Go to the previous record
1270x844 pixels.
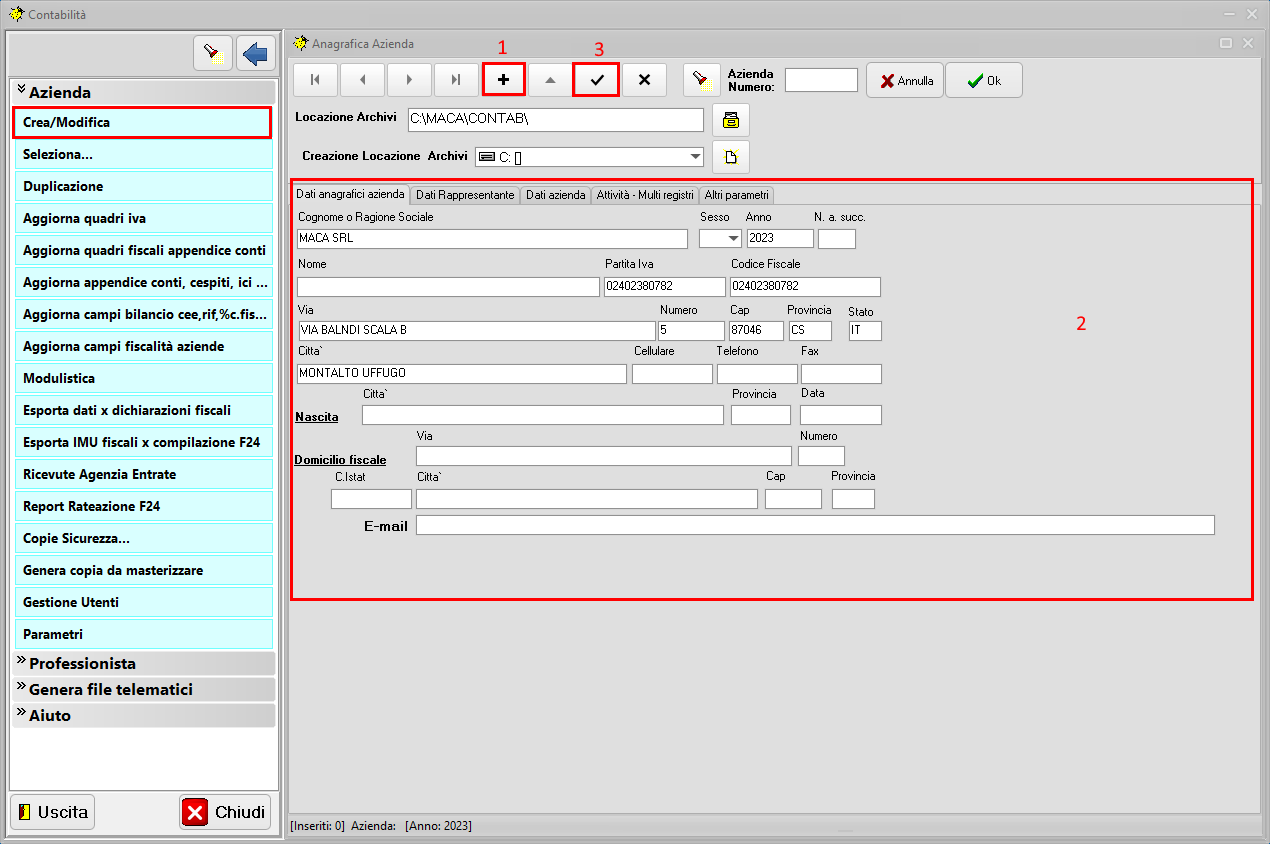[362, 80]
